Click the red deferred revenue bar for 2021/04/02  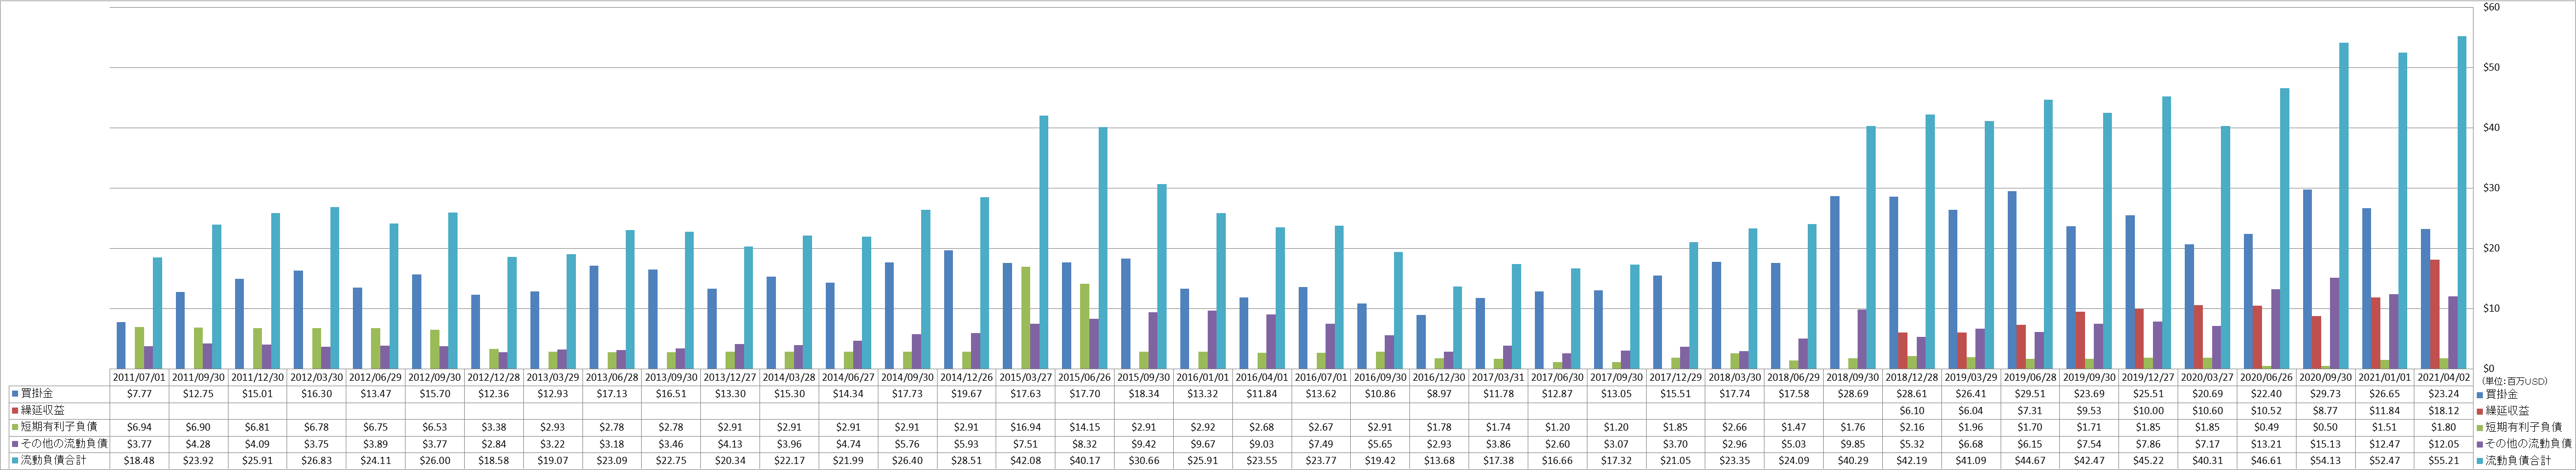click(2435, 314)
